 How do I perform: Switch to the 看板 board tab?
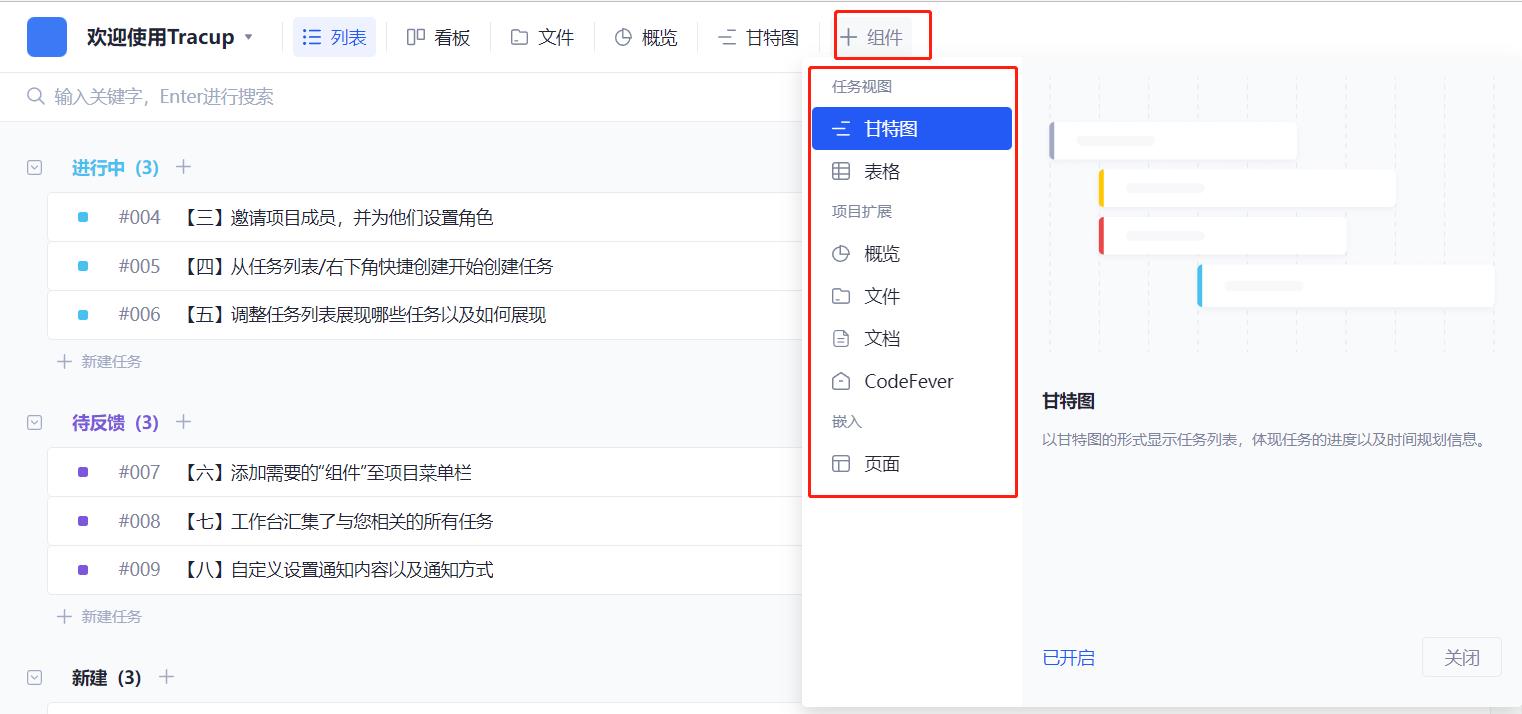(439, 37)
